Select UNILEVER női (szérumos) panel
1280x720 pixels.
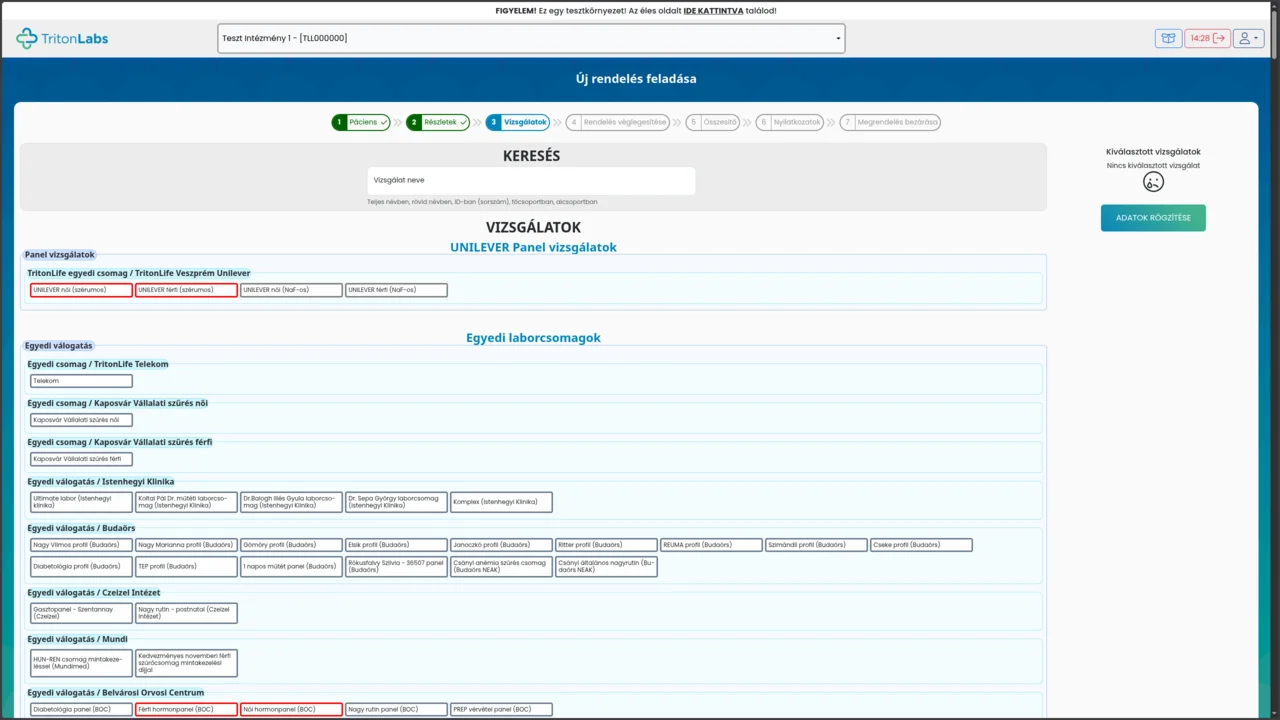click(x=81, y=290)
